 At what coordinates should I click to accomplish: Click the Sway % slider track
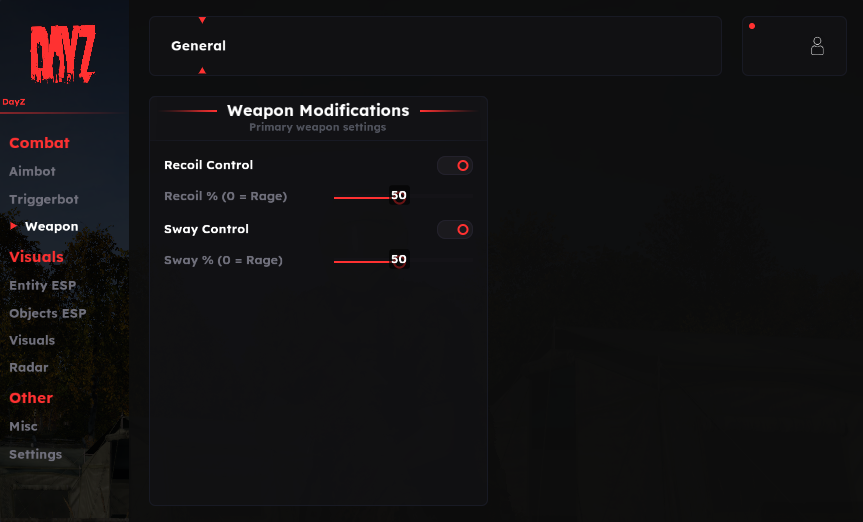403,261
